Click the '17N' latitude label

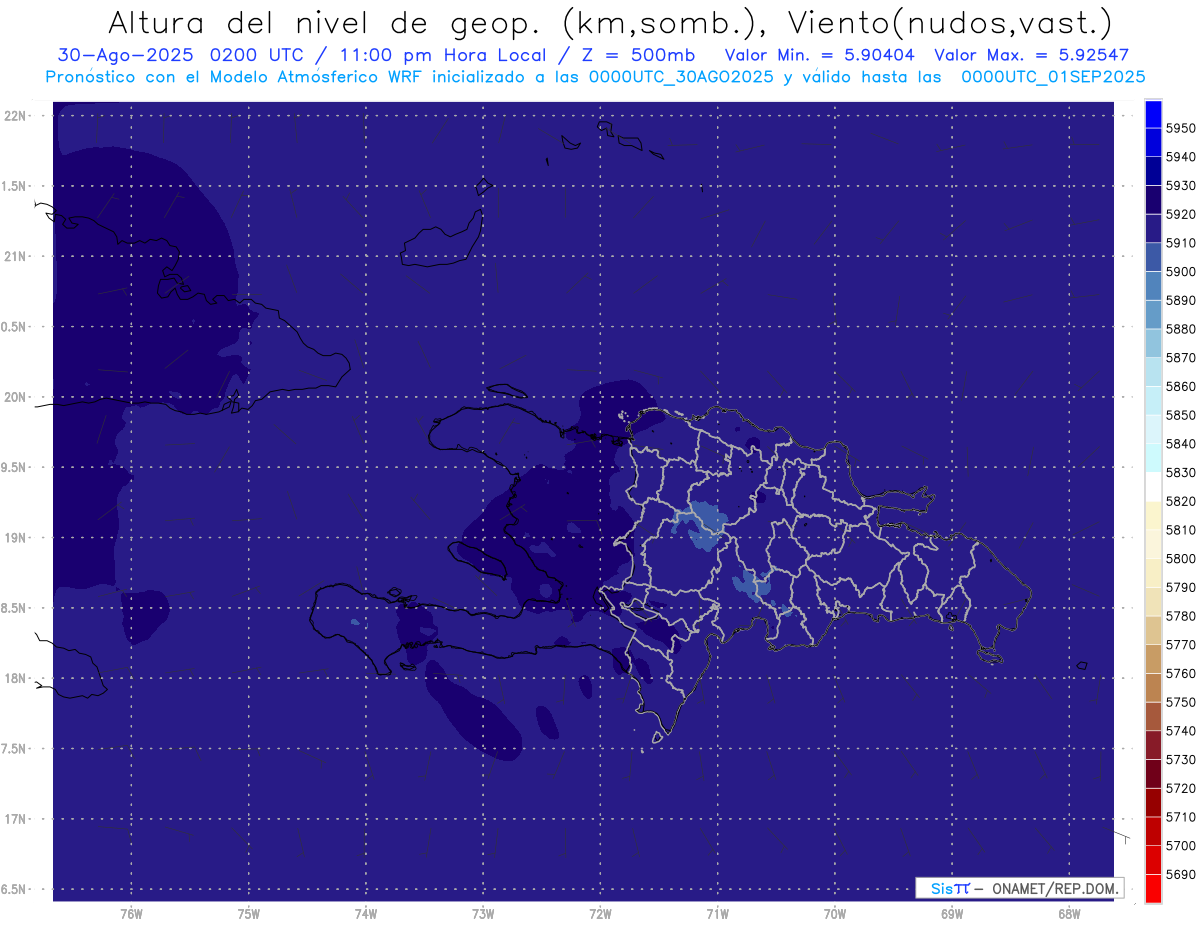click(x=16, y=819)
